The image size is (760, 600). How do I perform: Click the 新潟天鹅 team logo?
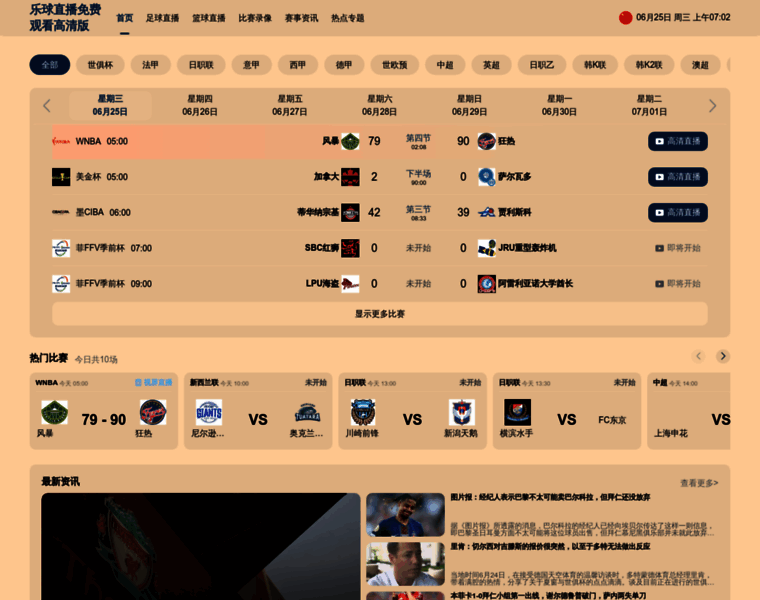(461, 412)
